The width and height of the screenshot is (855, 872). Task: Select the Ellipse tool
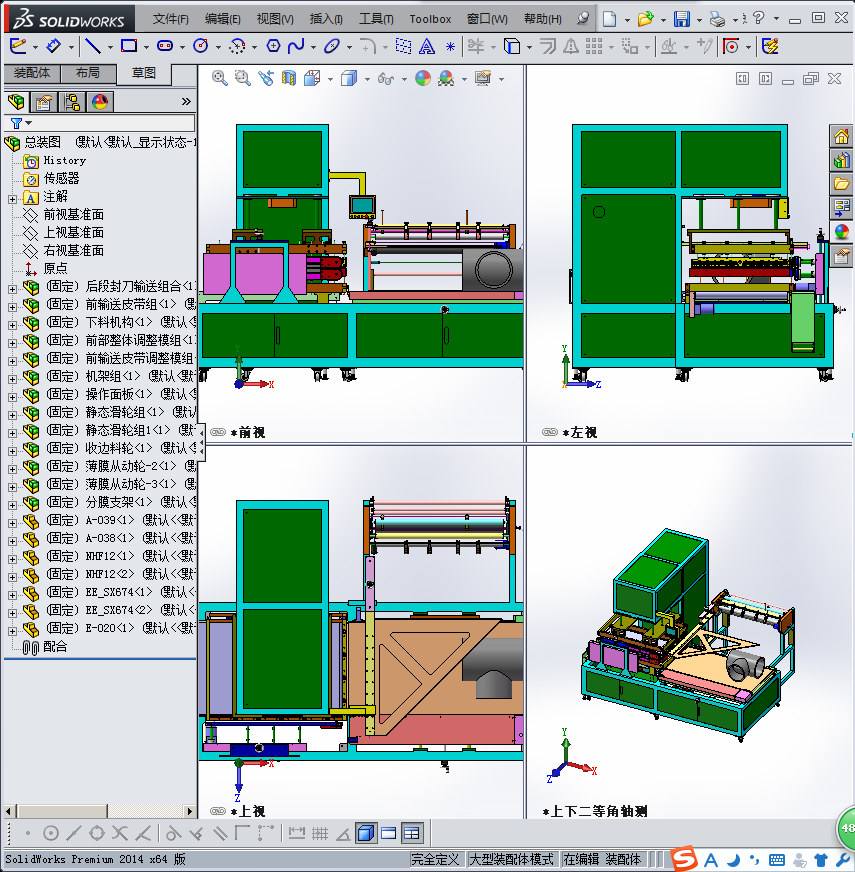click(x=332, y=46)
